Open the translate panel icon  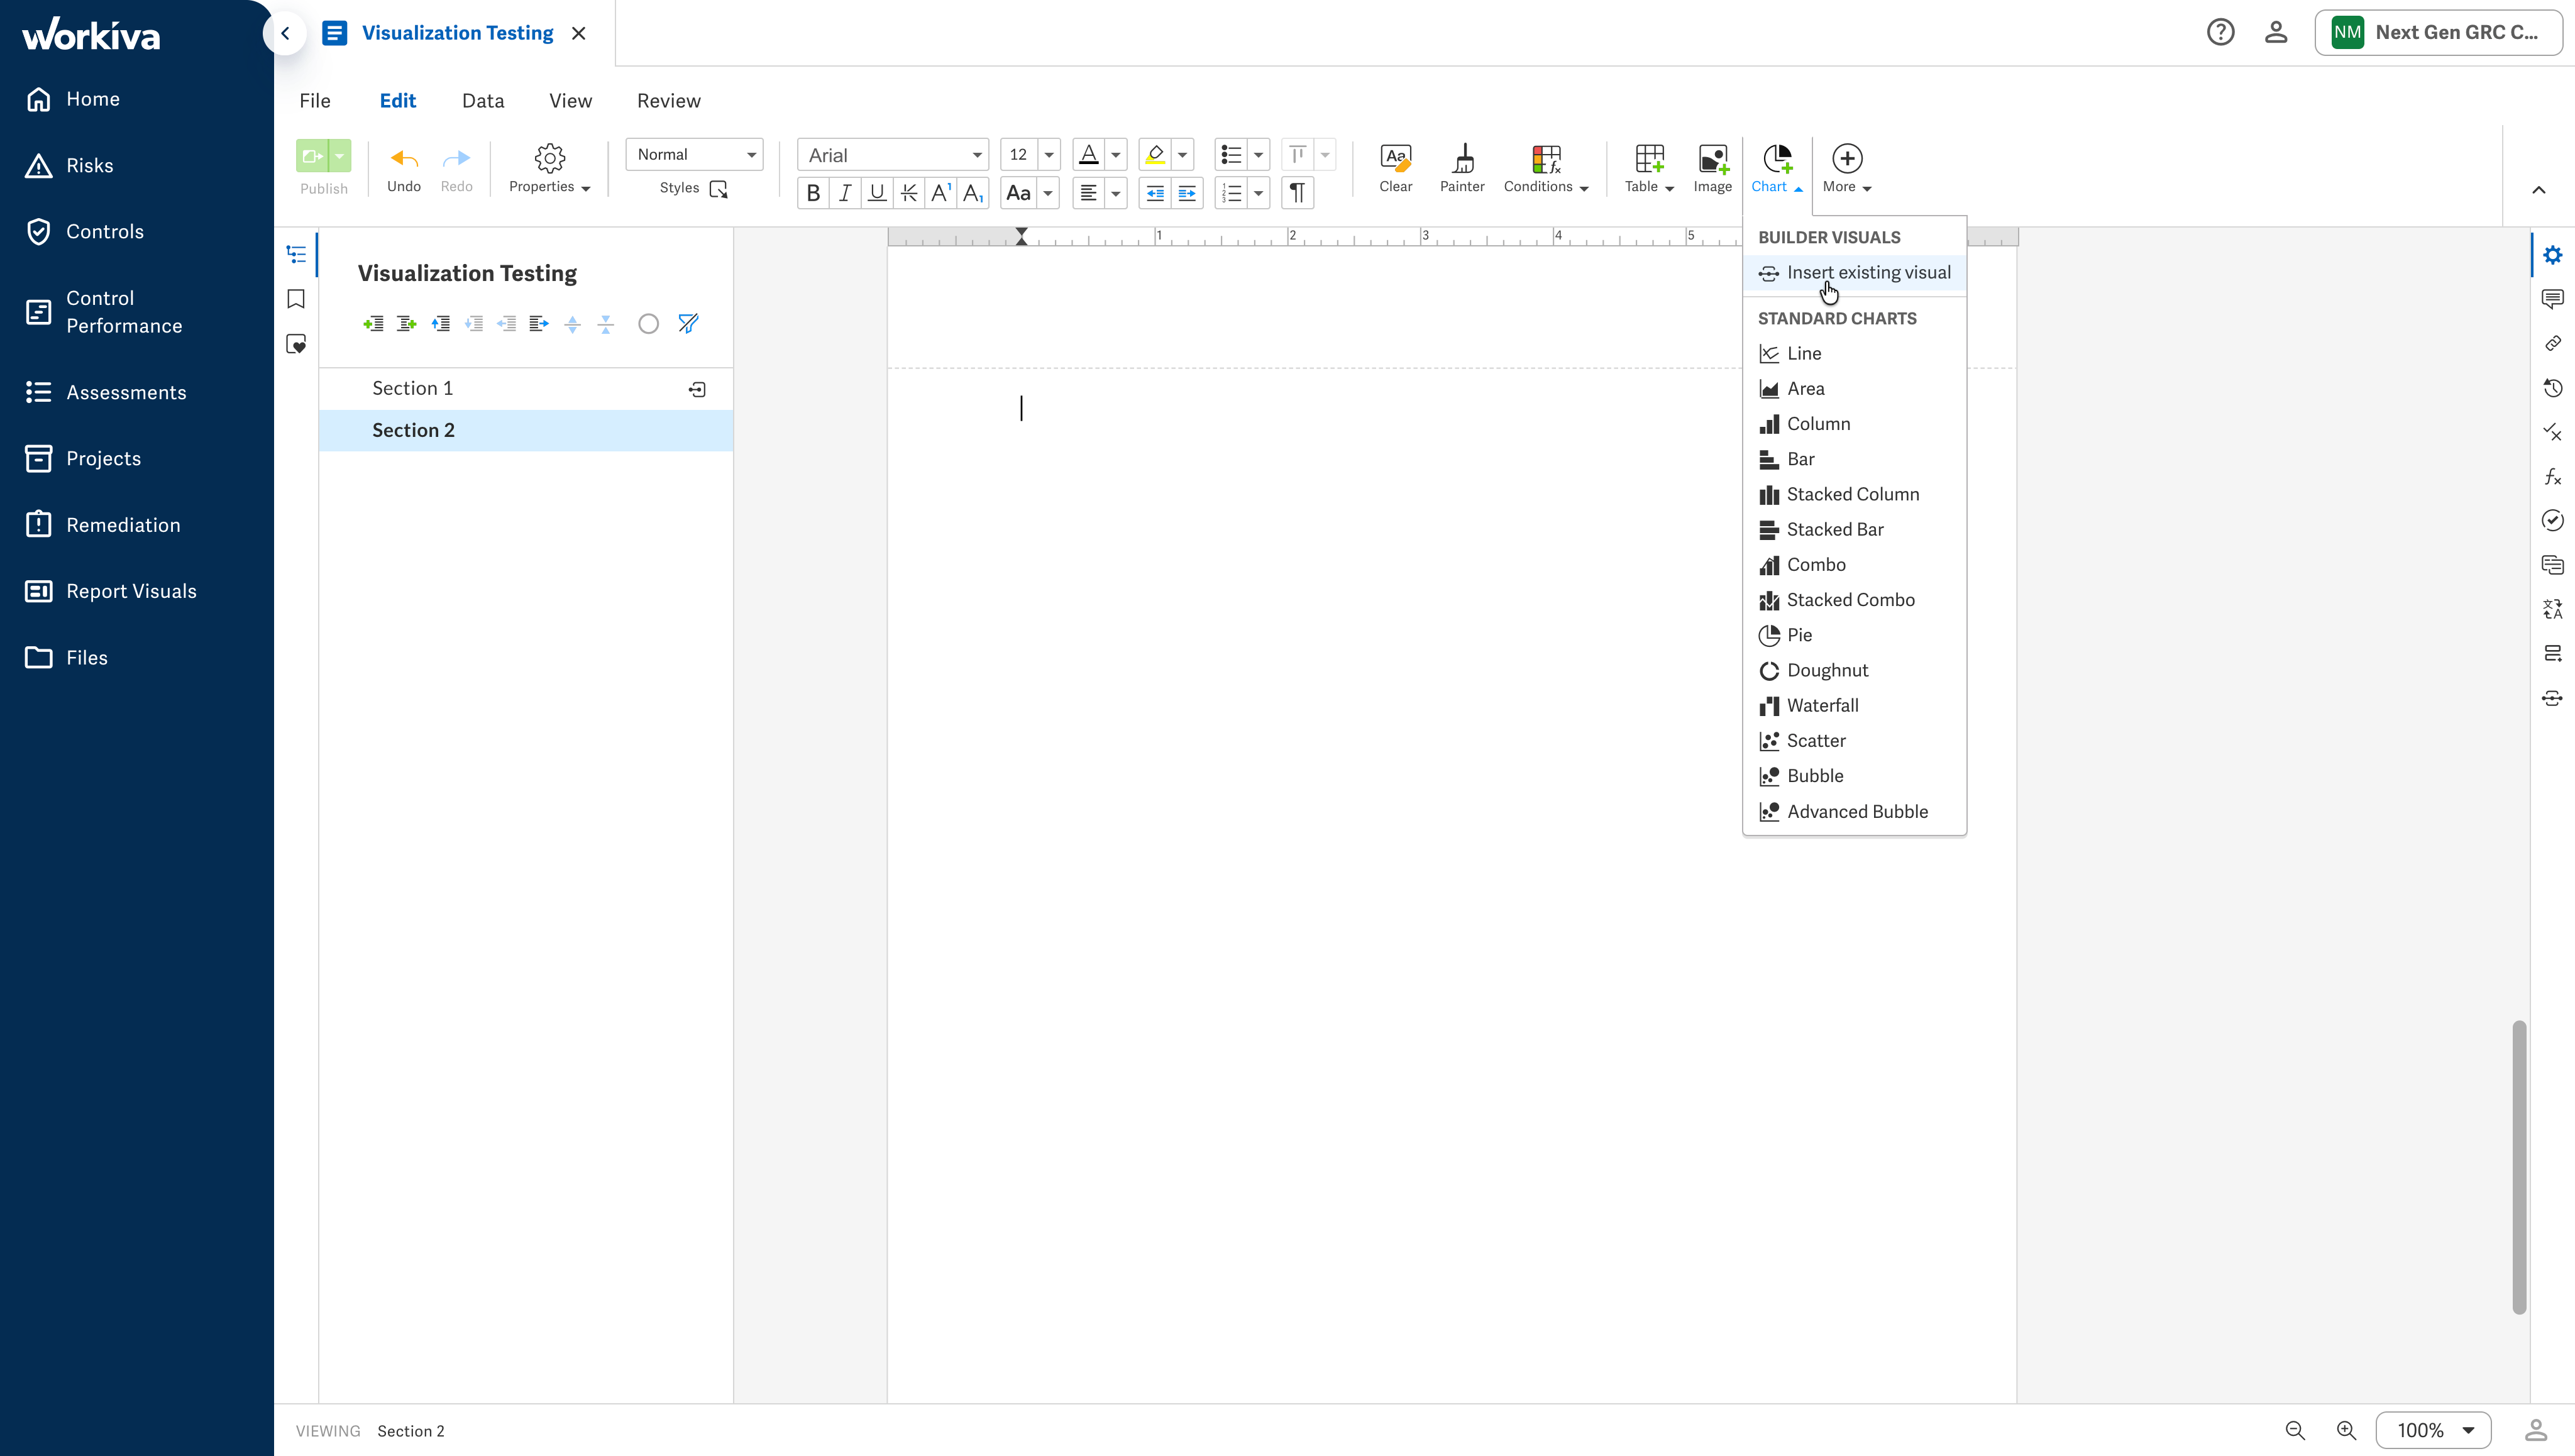(x=2552, y=609)
